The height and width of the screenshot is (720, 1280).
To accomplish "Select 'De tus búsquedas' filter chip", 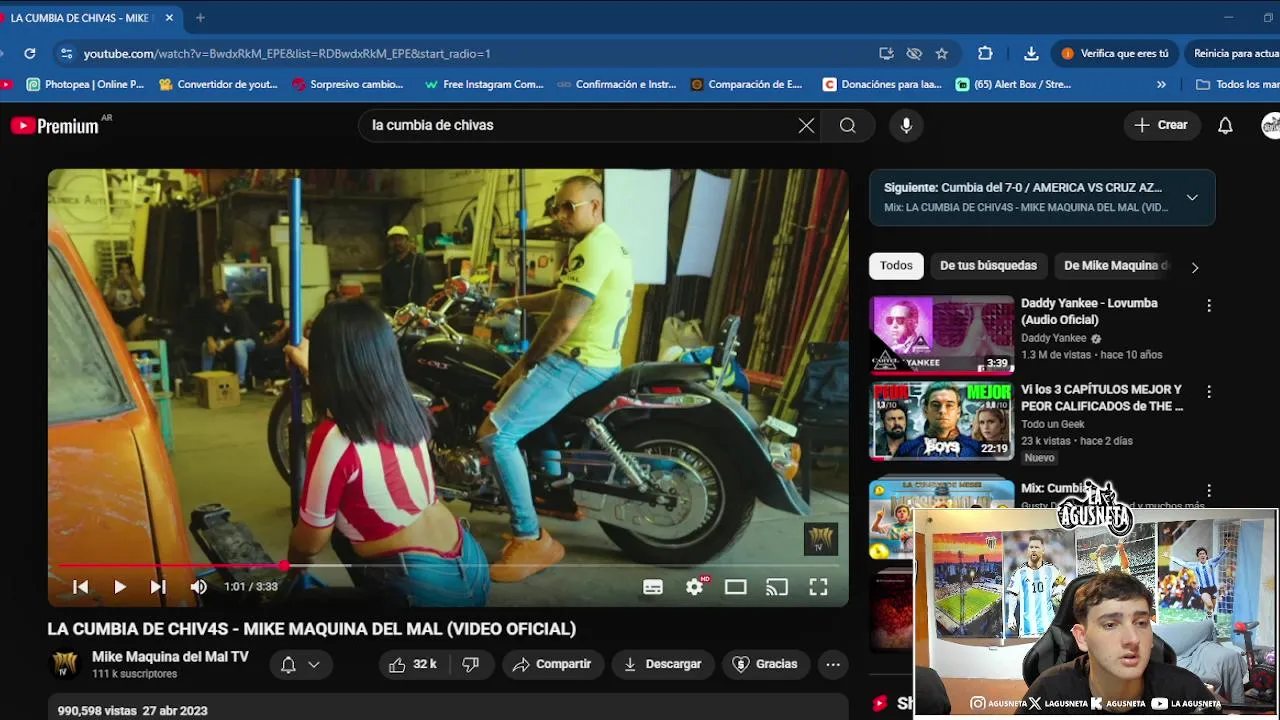I will click(988, 265).
